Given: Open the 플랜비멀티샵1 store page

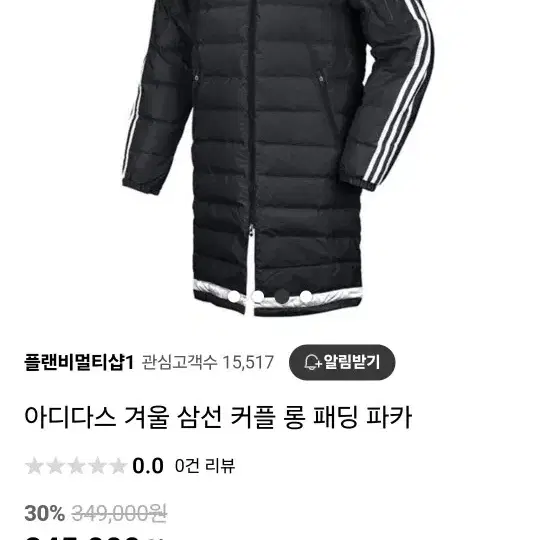Looking at the screenshot, I should 79,362.
